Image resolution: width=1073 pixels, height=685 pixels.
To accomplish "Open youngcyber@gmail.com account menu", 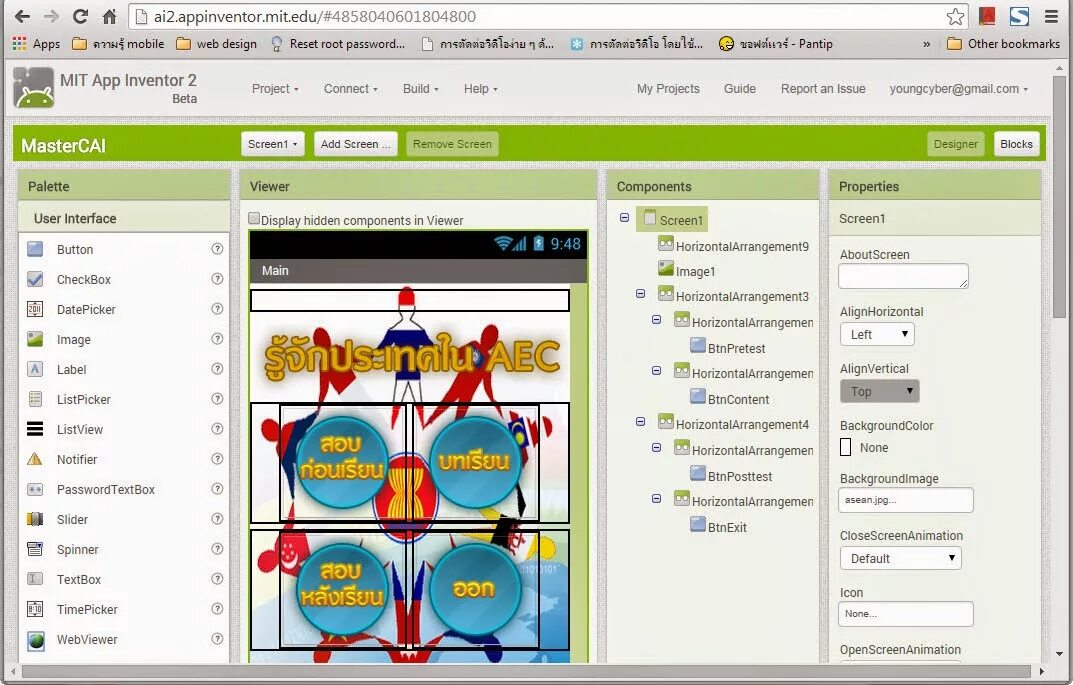I will click(958, 89).
